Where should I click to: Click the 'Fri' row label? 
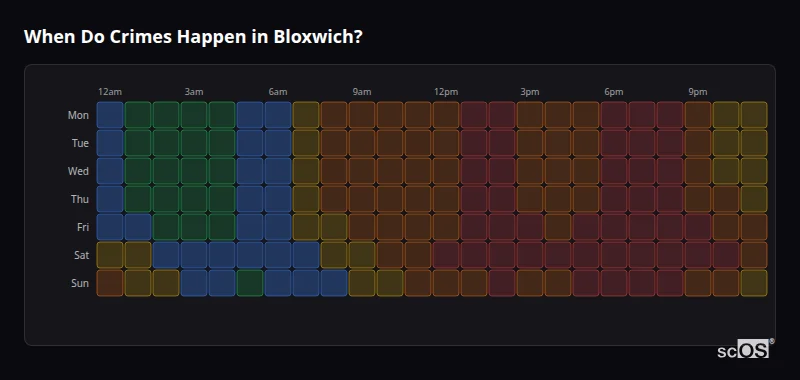pyautogui.click(x=83, y=227)
